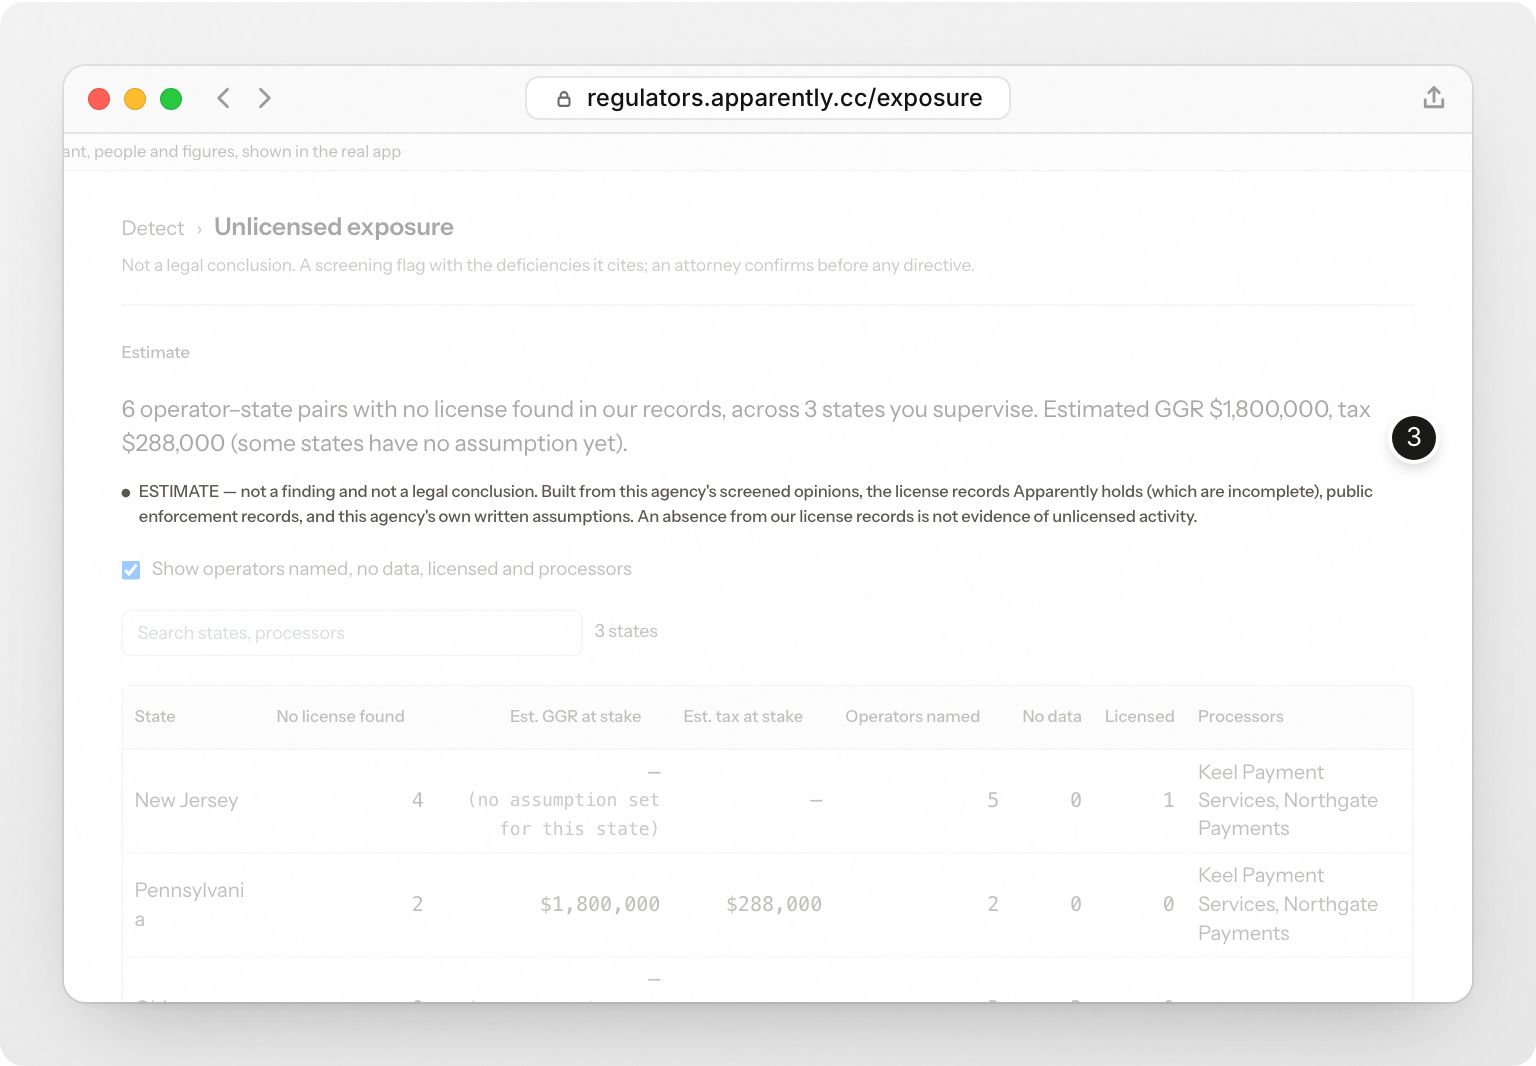Viewport: 1536px width, 1066px height.
Task: Click the $288,000 tax cell
Action: coord(773,904)
